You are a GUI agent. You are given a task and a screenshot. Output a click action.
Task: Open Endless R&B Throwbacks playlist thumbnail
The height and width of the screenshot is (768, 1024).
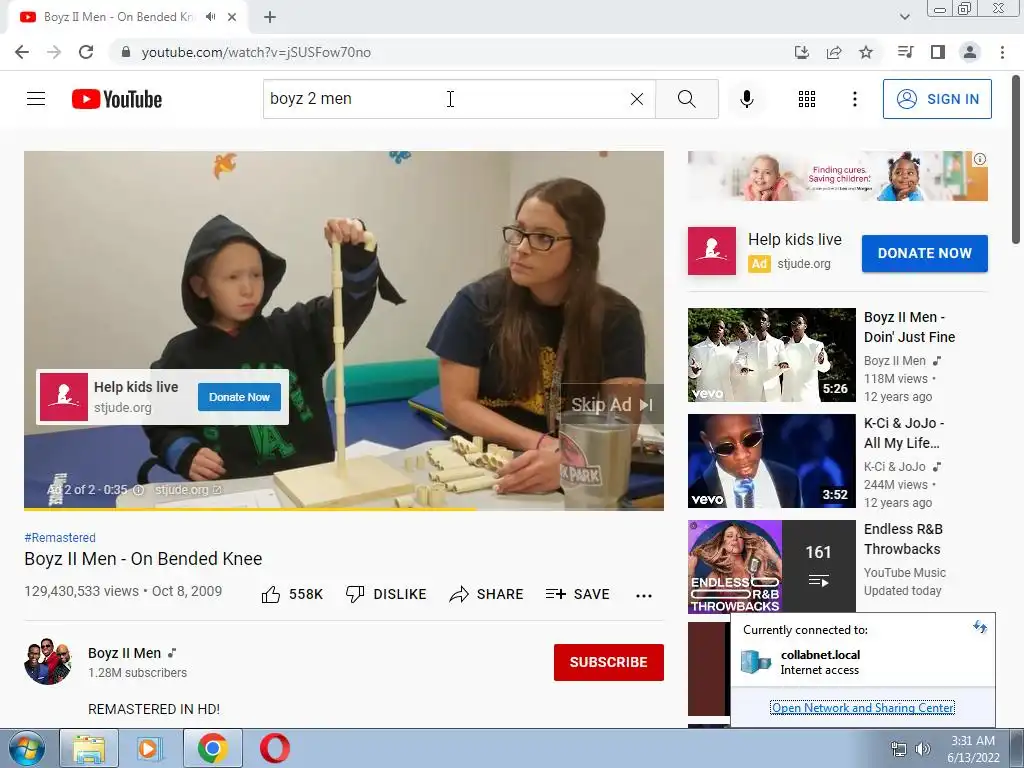click(771, 567)
